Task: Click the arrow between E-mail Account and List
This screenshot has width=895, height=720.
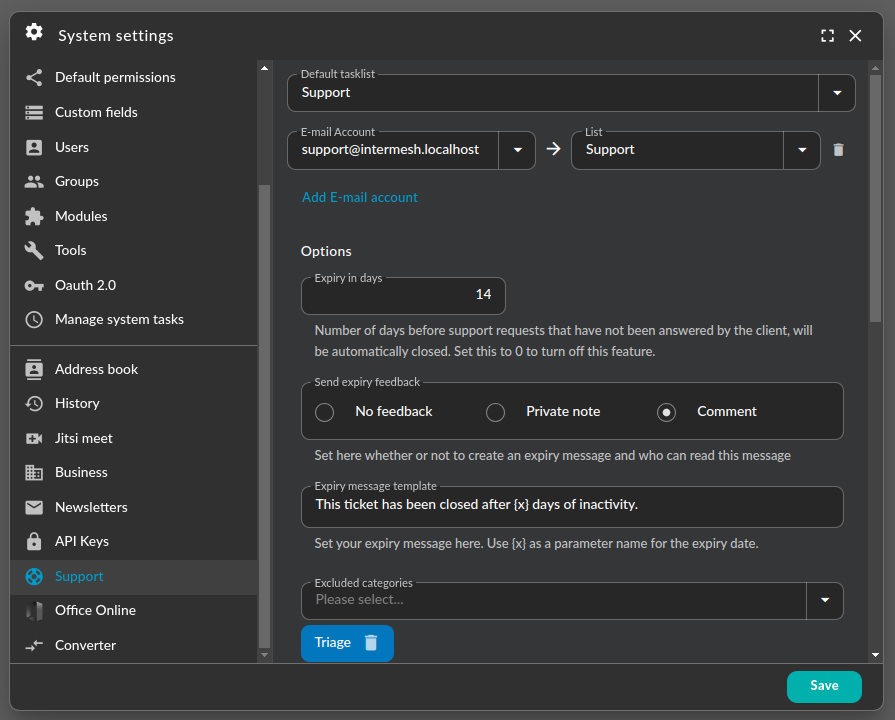Action: pyautogui.click(x=553, y=150)
